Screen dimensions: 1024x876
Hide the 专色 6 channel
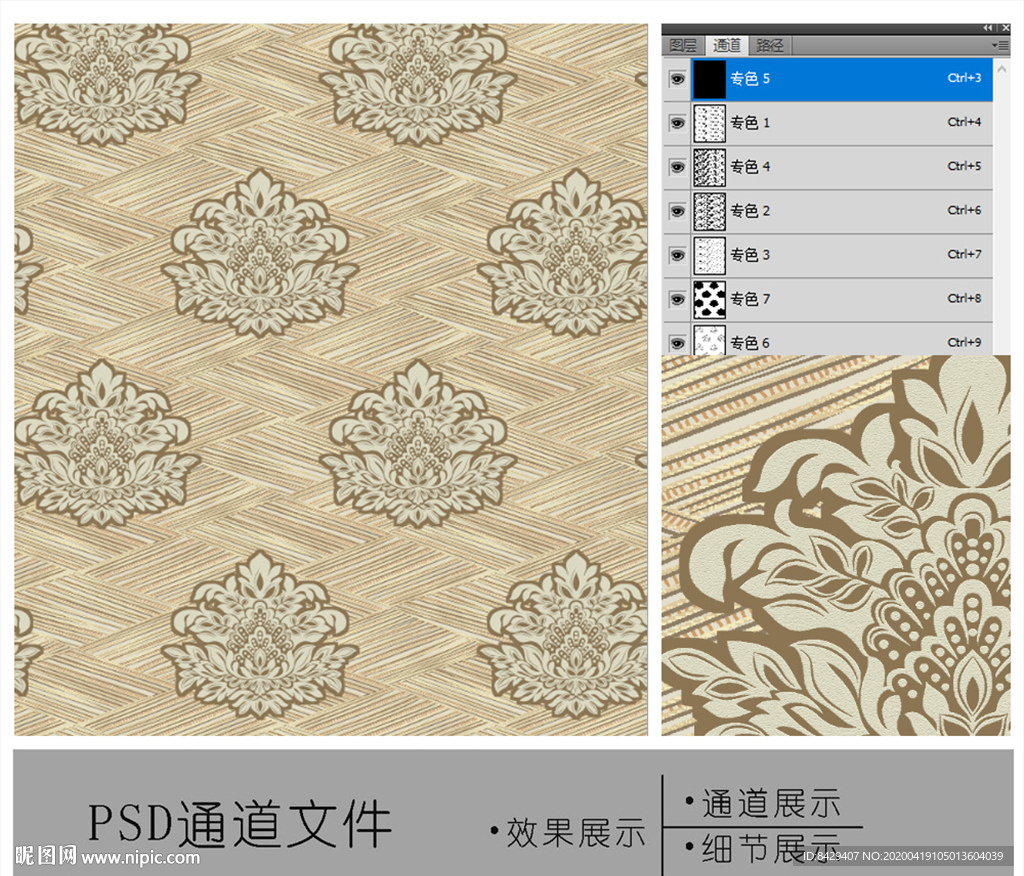(677, 343)
